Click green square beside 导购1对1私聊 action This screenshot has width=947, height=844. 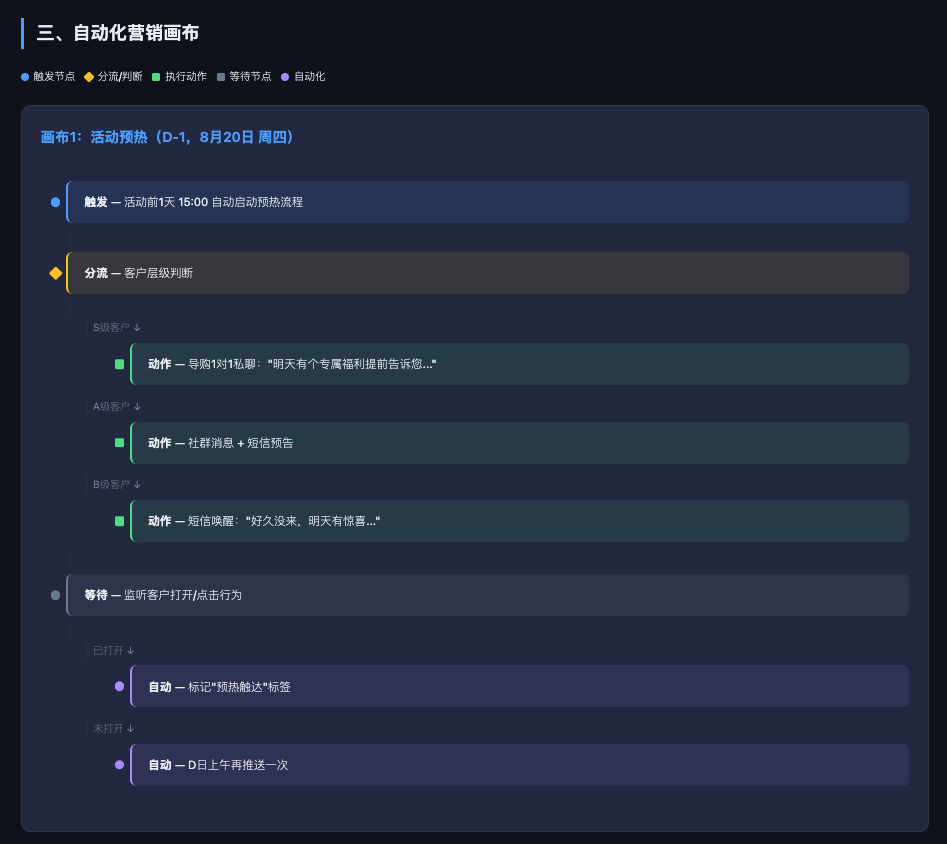120,364
